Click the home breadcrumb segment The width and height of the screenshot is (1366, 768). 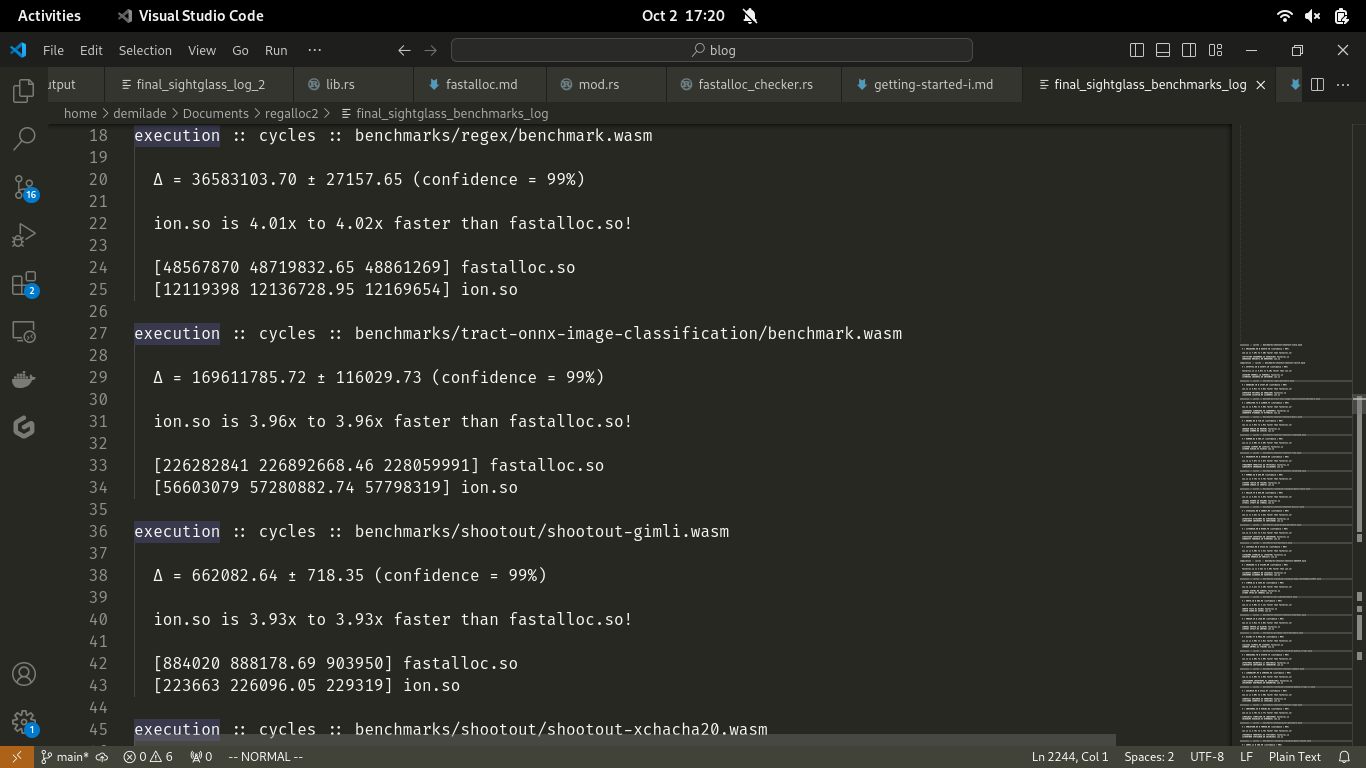coord(80,113)
